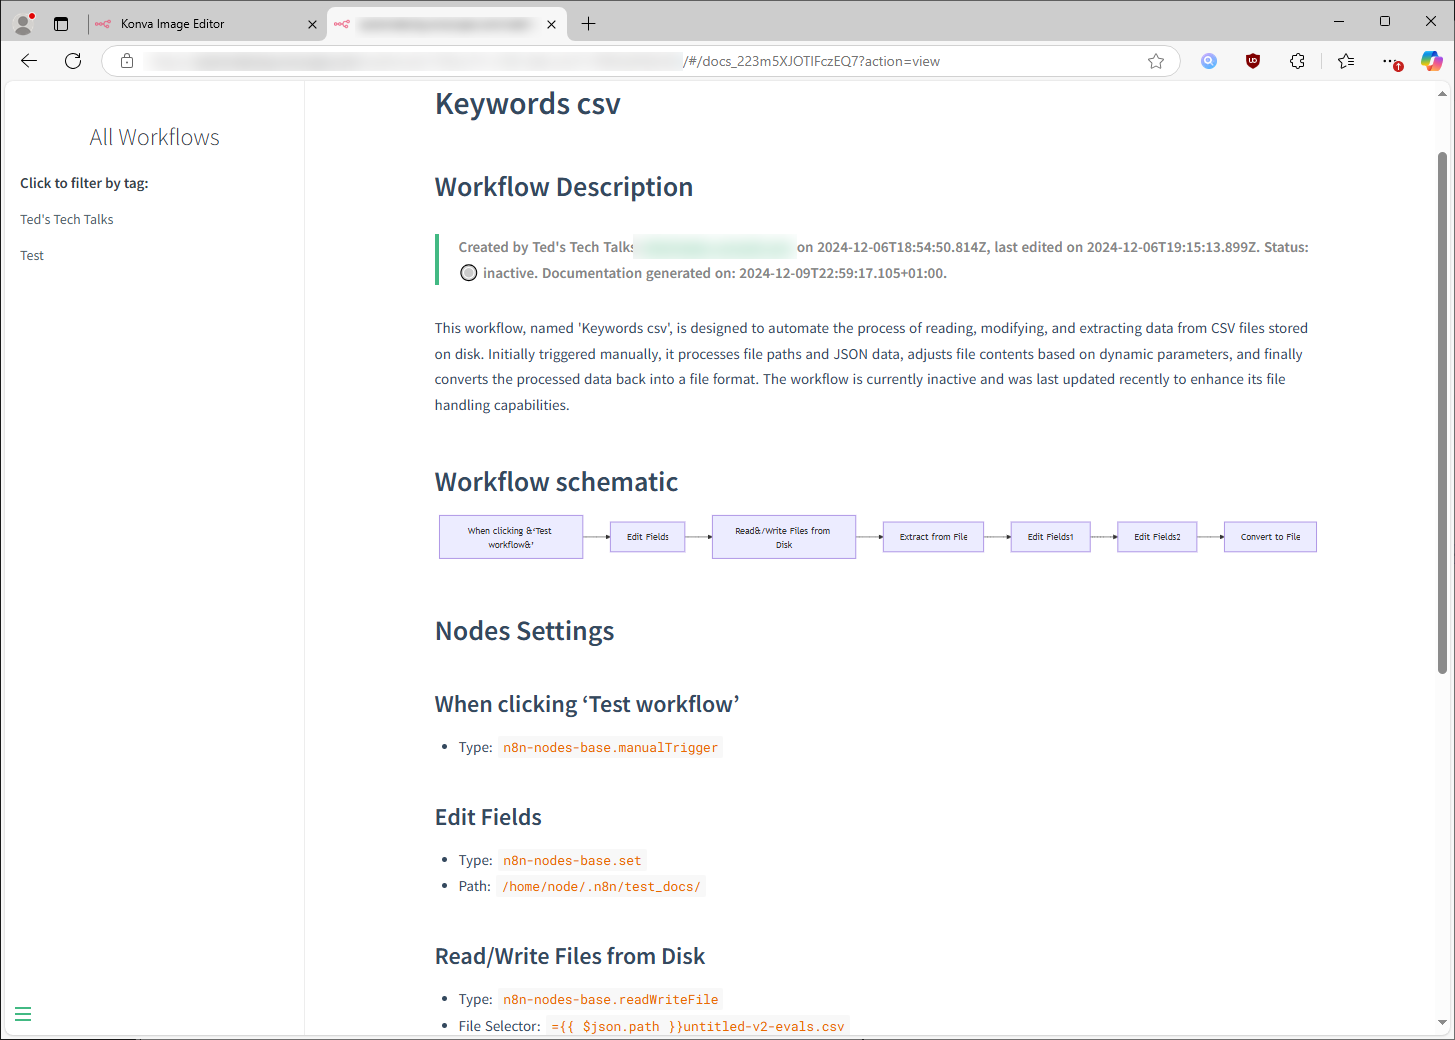Click the Workflow Description heading
1455x1040 pixels.
click(x=564, y=187)
